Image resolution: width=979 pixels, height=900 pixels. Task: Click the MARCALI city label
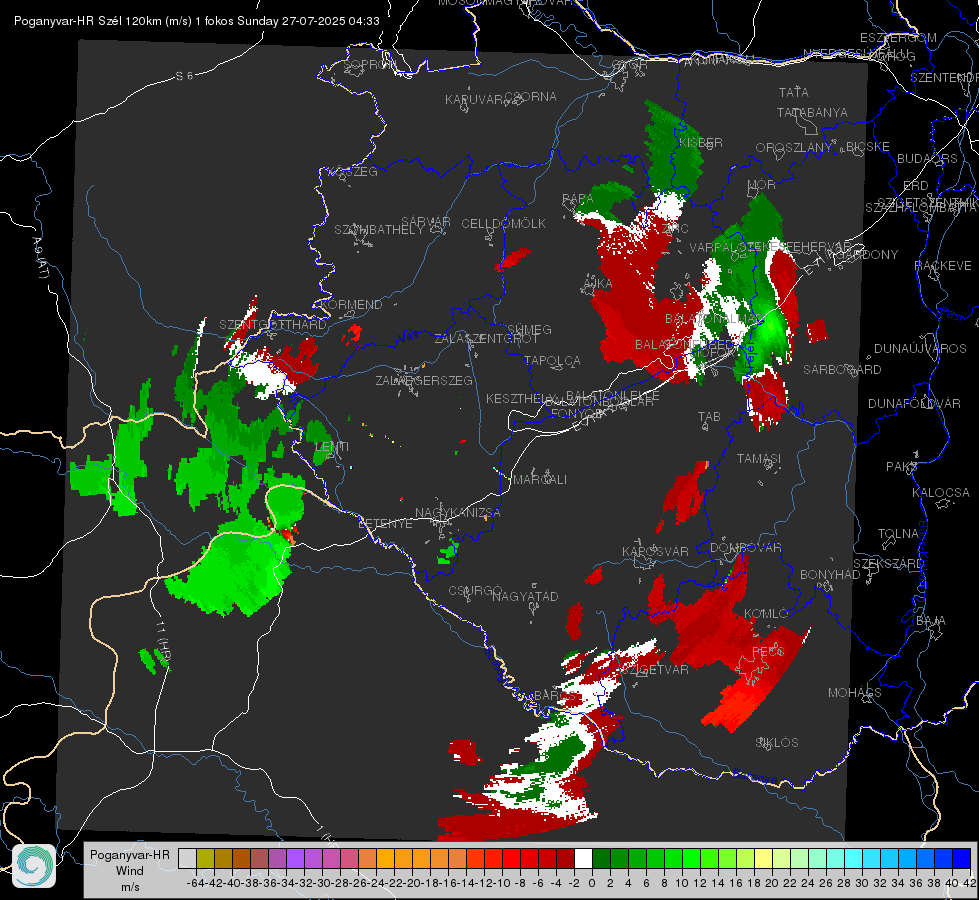point(540,480)
